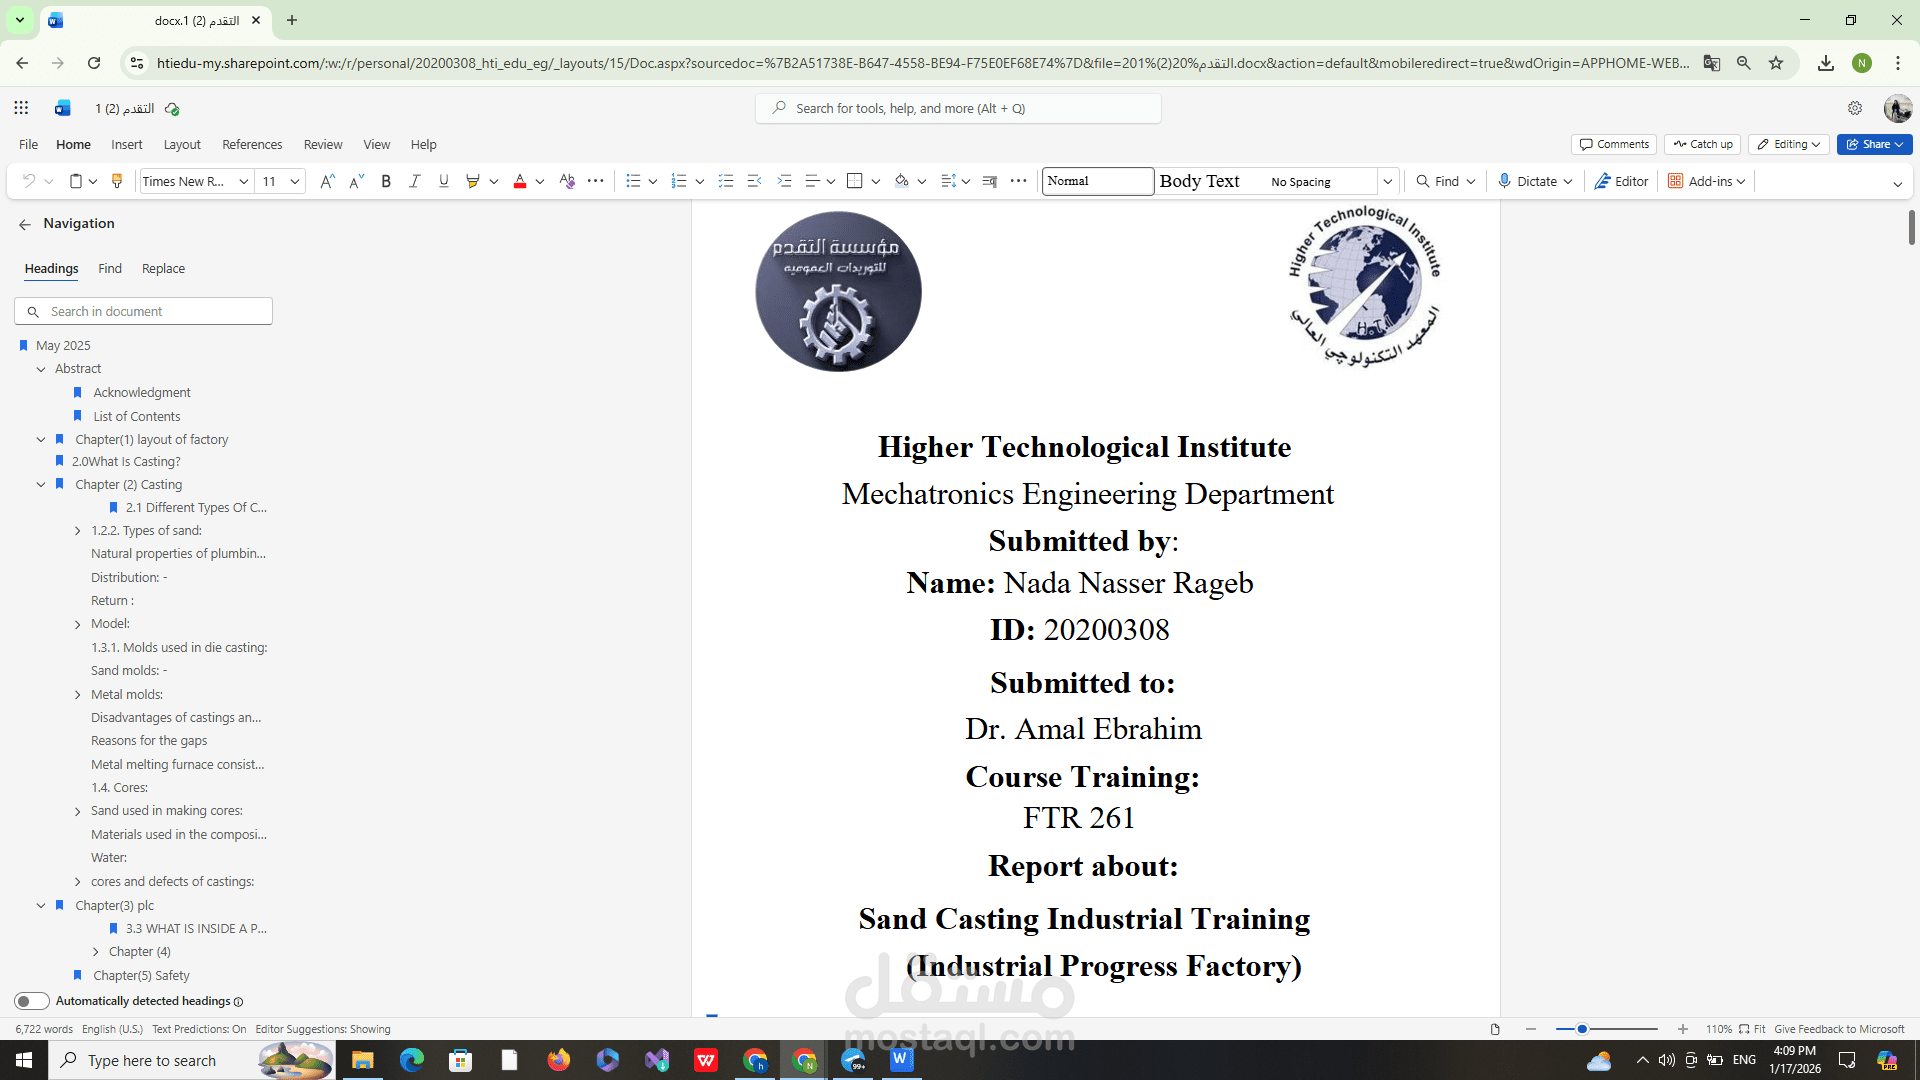Open the References ribbon tab
Image resolution: width=1920 pixels, height=1080 pixels.
(x=252, y=144)
